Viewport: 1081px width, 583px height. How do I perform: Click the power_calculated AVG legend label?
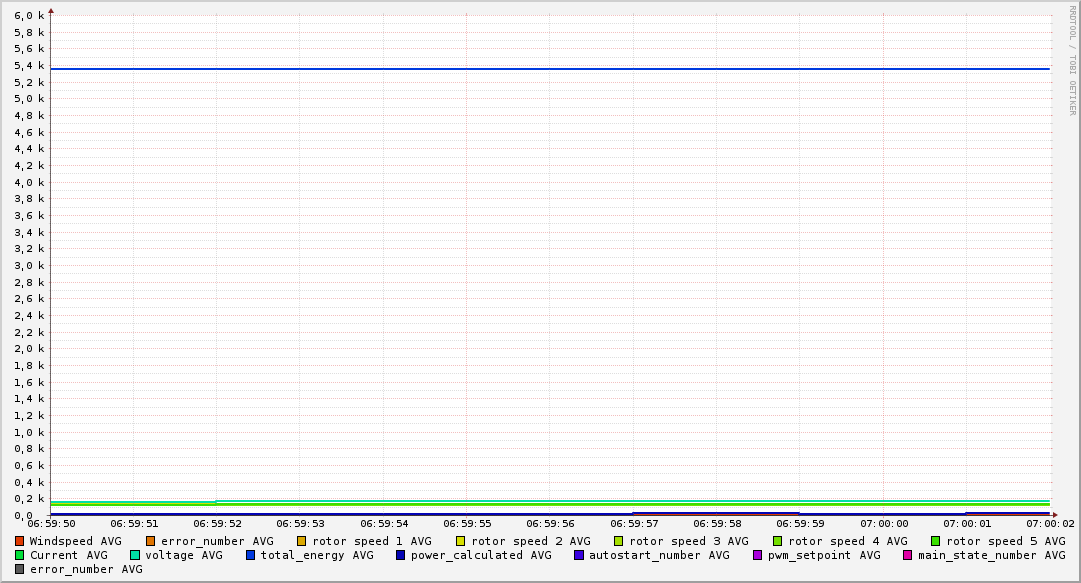point(480,555)
